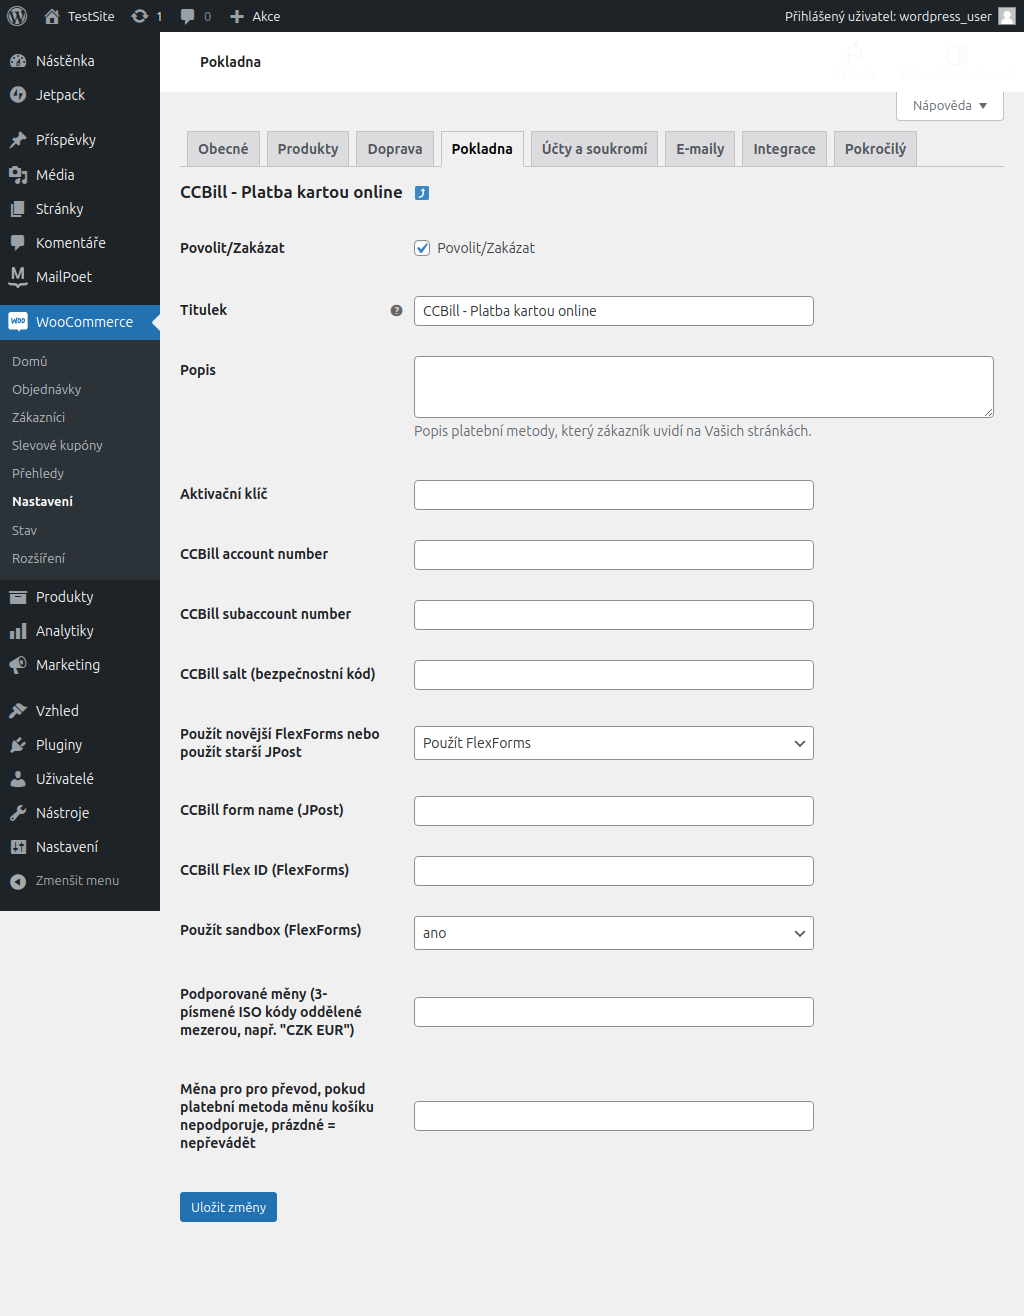This screenshot has width=1024, height=1316.
Task: Focus the CCBill salt field
Action: pos(614,675)
